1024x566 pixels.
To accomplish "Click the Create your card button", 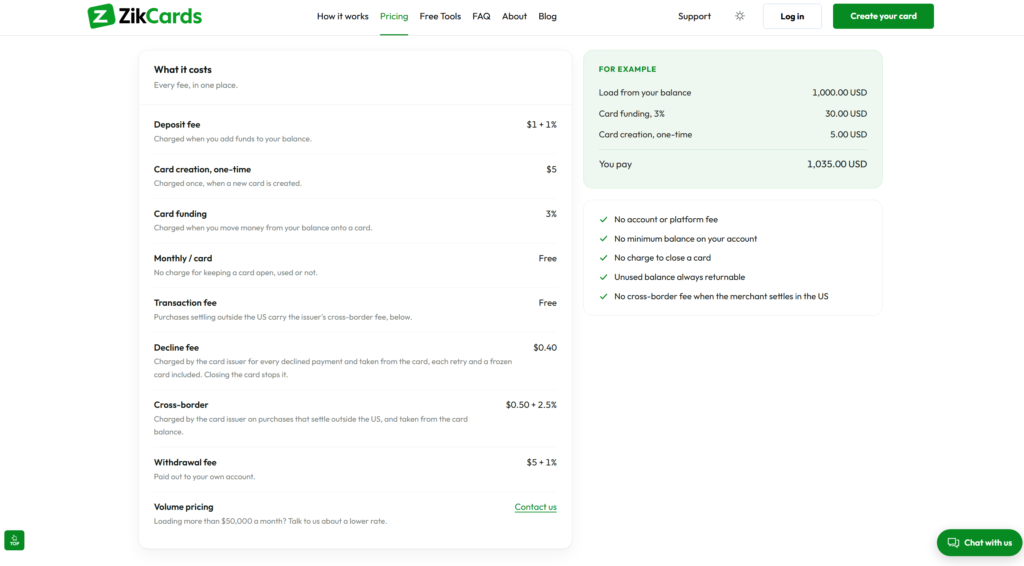I will click(883, 16).
